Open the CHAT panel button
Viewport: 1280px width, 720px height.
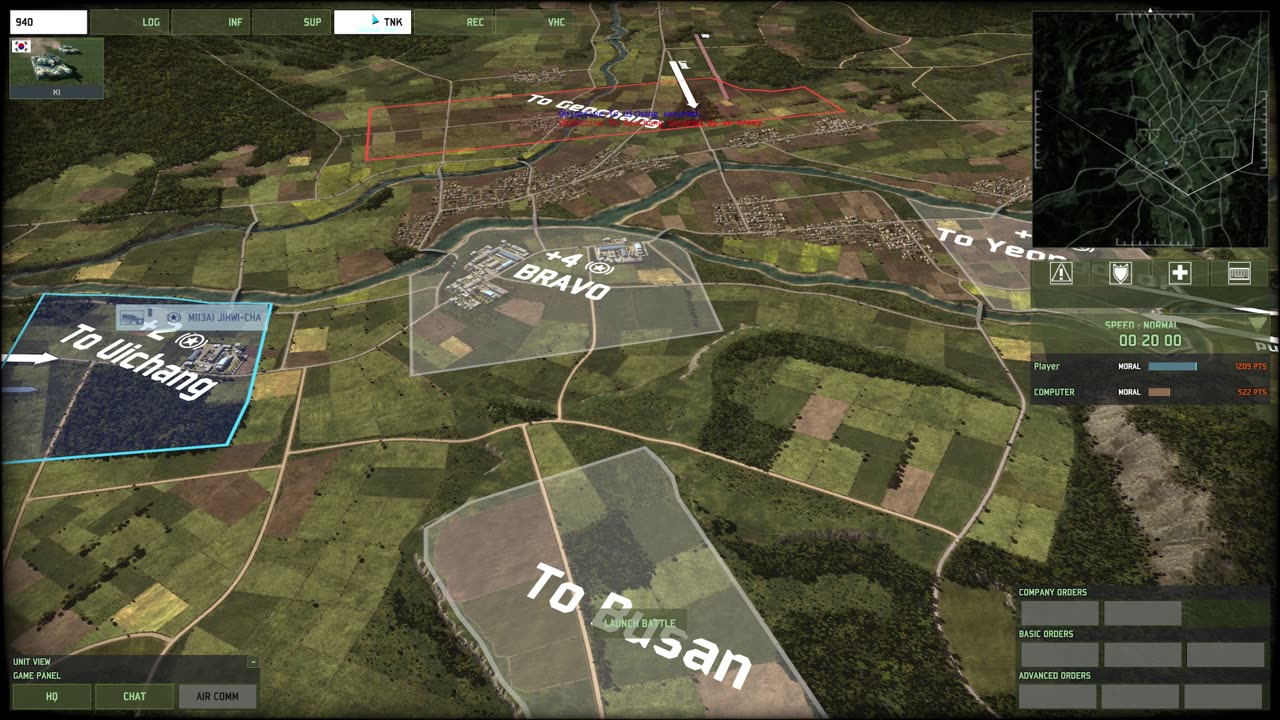click(134, 696)
